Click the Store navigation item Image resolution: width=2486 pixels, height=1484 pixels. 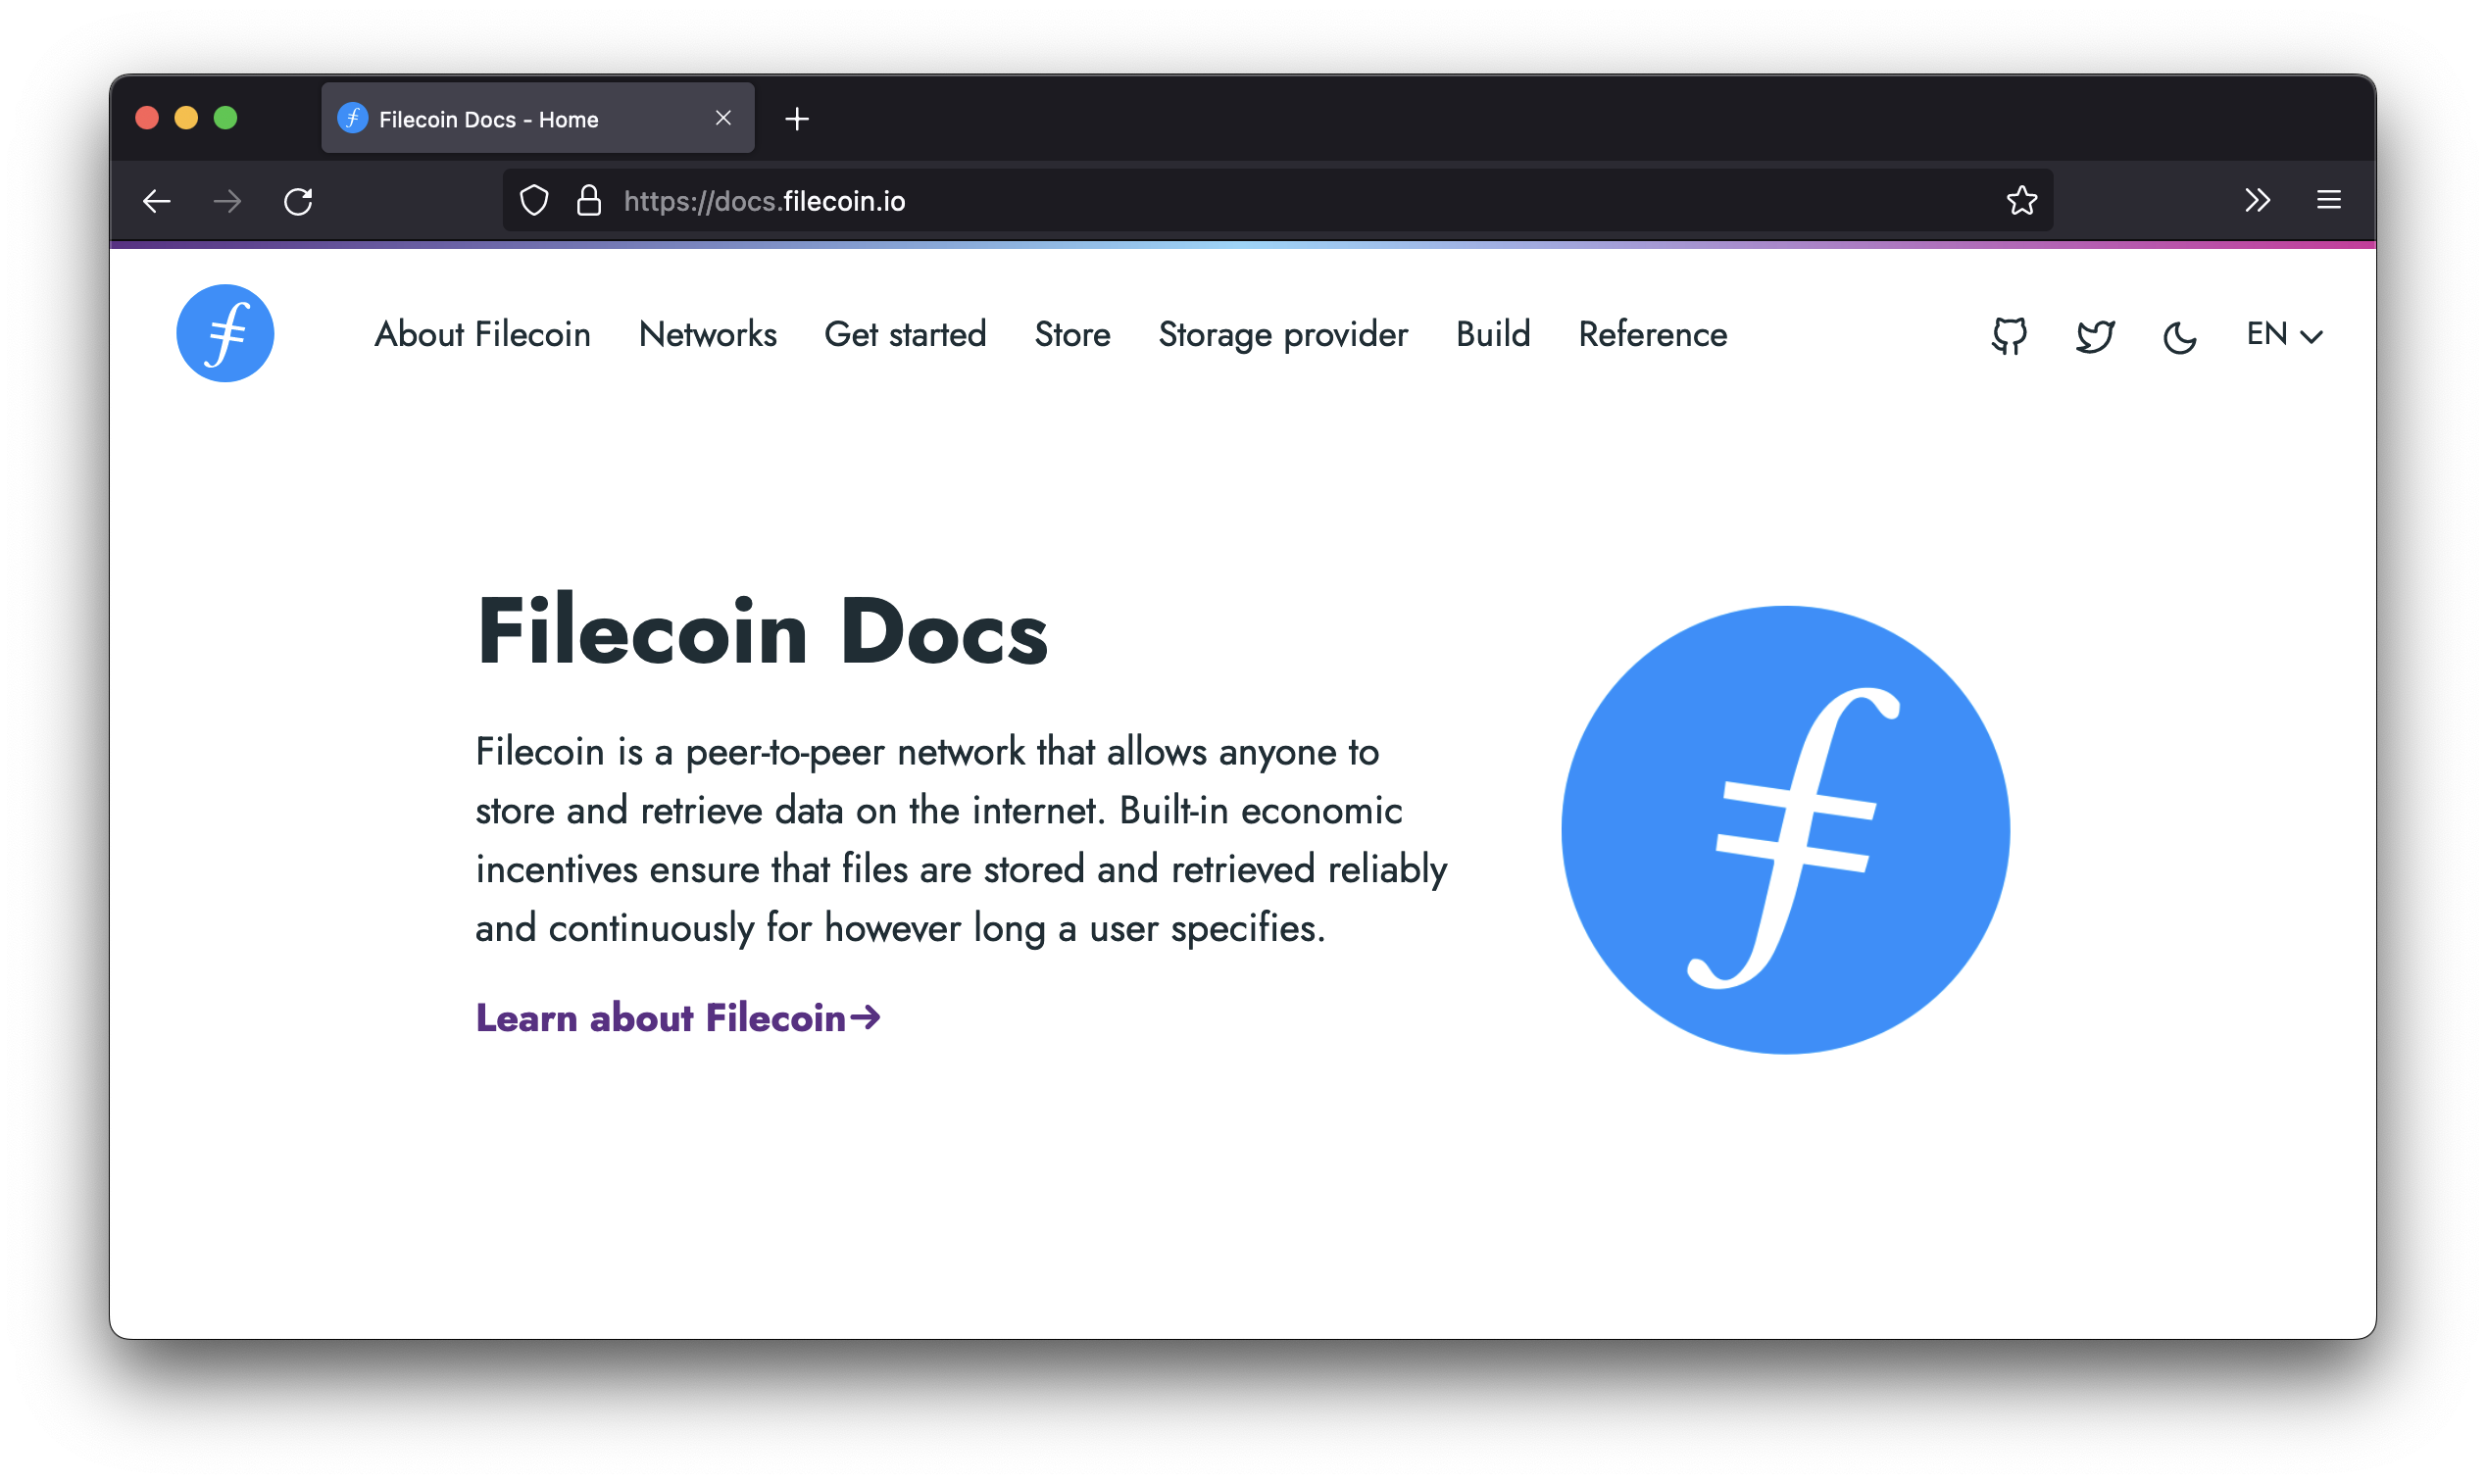[x=1070, y=334]
